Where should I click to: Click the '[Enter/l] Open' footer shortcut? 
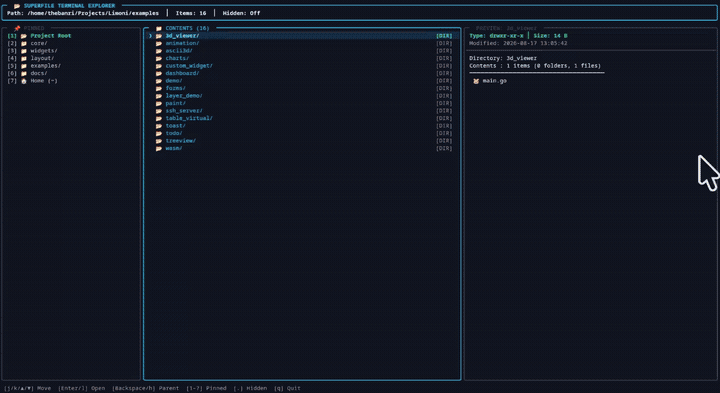point(81,388)
